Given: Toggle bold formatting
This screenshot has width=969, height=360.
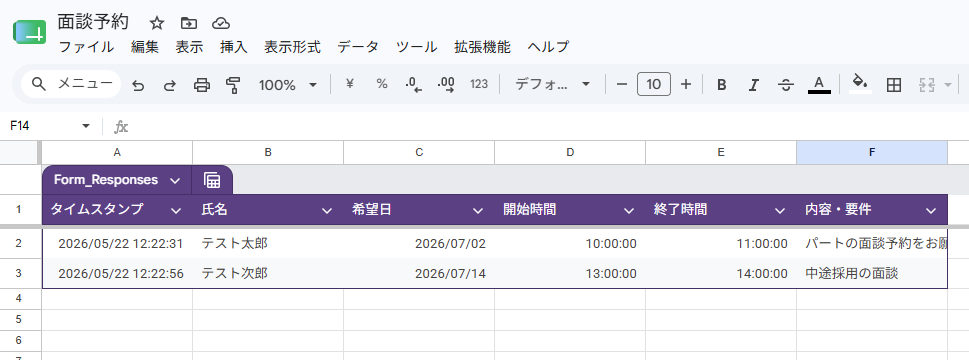Looking at the screenshot, I should (721, 85).
